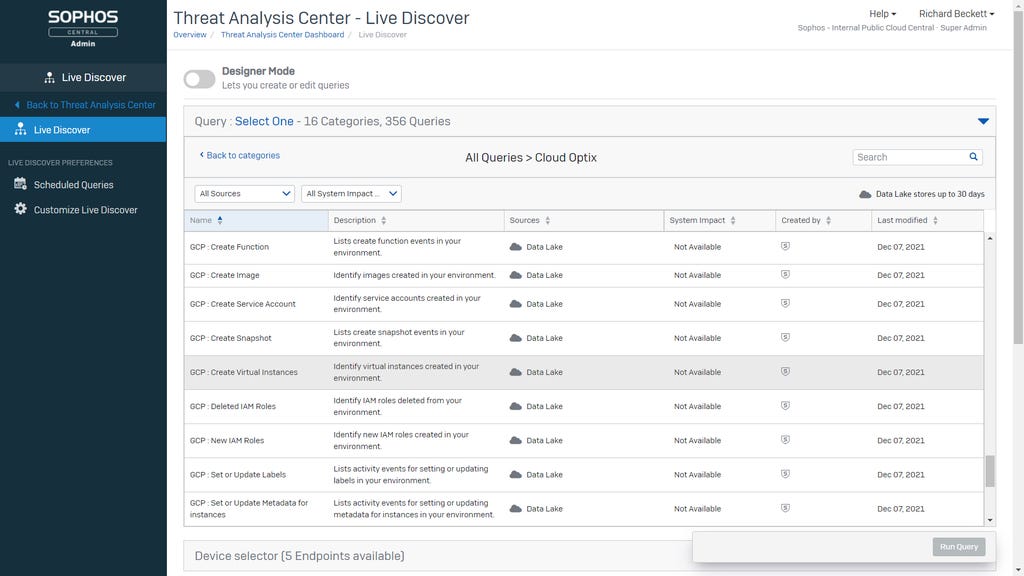Go to the Threat Analysis Center Dashboard breadcrumb
Image resolution: width=1024 pixels, height=576 pixels.
pyautogui.click(x=281, y=35)
